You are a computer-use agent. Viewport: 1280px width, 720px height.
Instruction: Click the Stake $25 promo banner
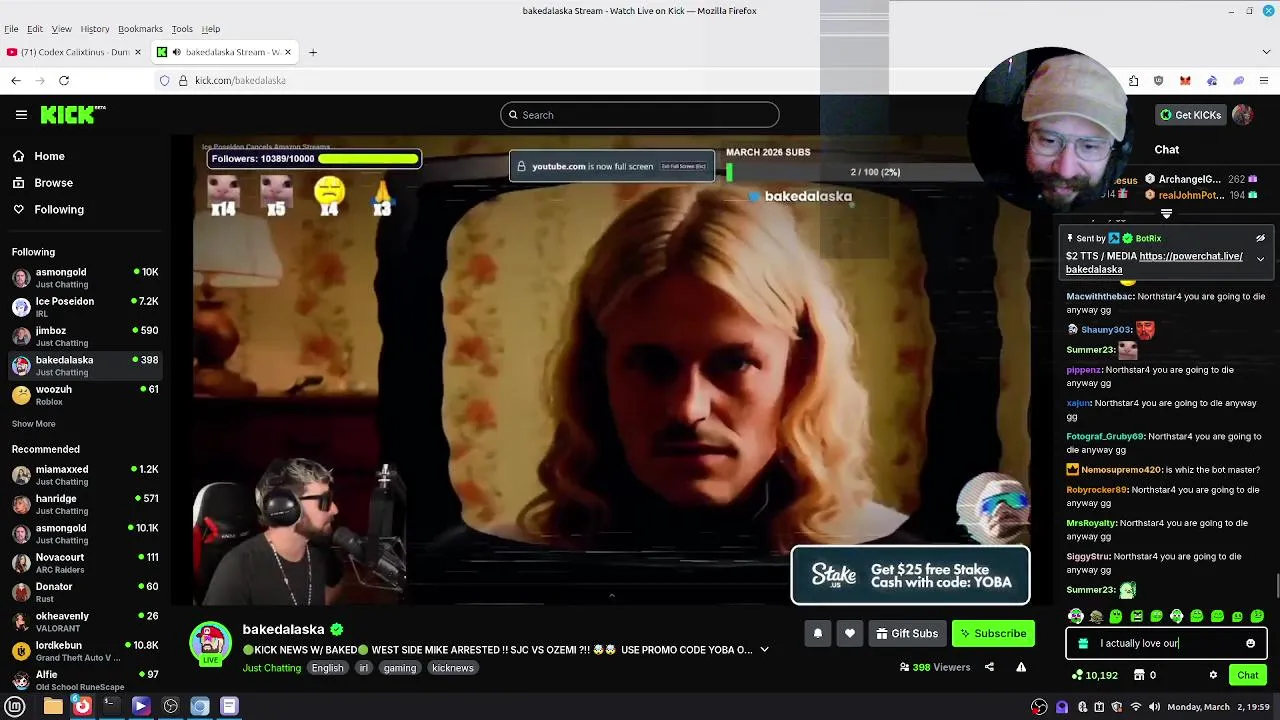(x=910, y=575)
